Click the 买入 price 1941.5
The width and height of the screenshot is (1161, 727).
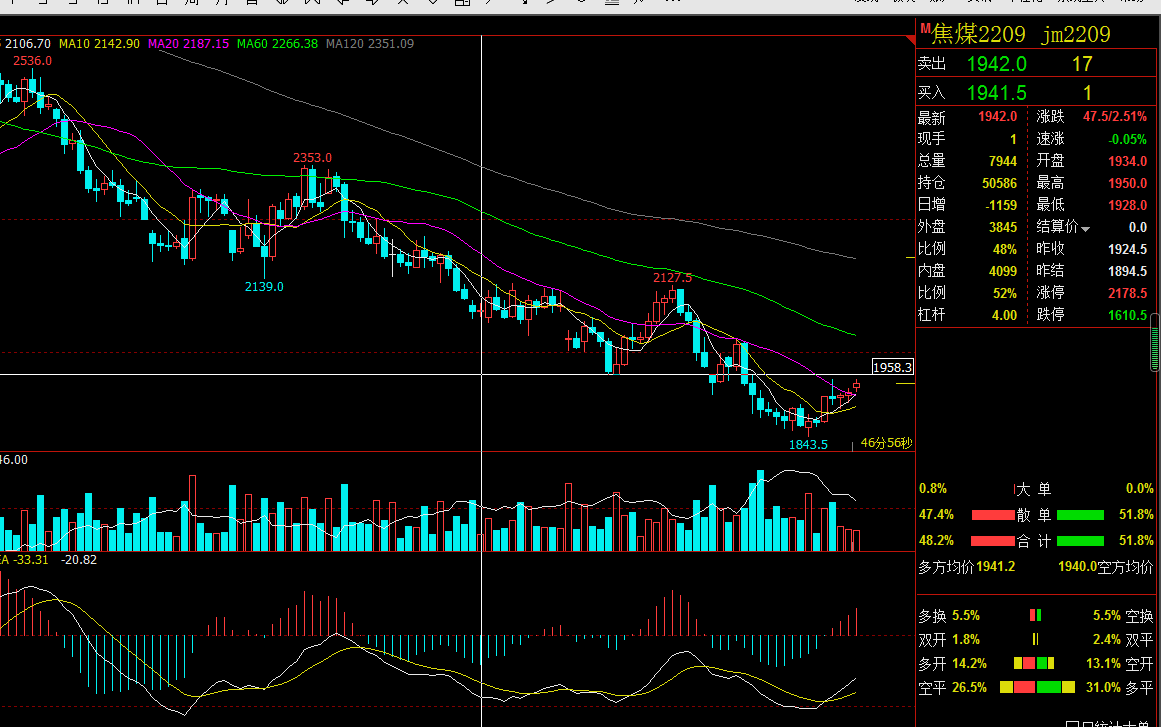click(x=997, y=93)
